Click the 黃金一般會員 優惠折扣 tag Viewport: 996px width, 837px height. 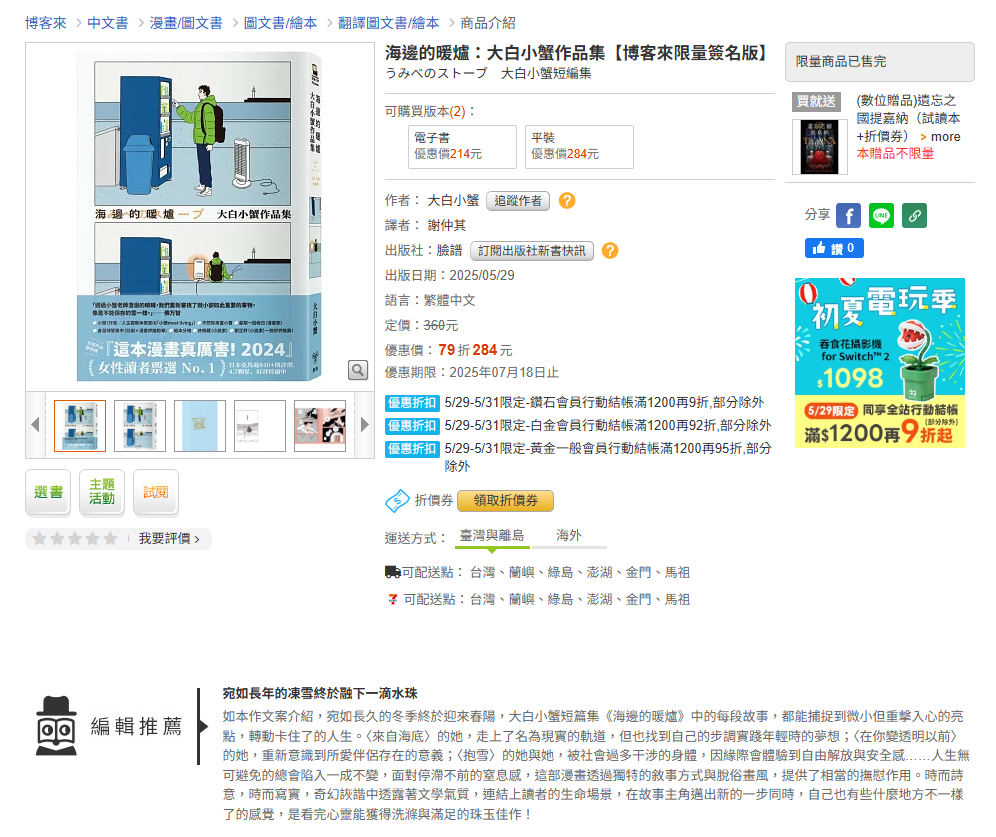click(412, 448)
